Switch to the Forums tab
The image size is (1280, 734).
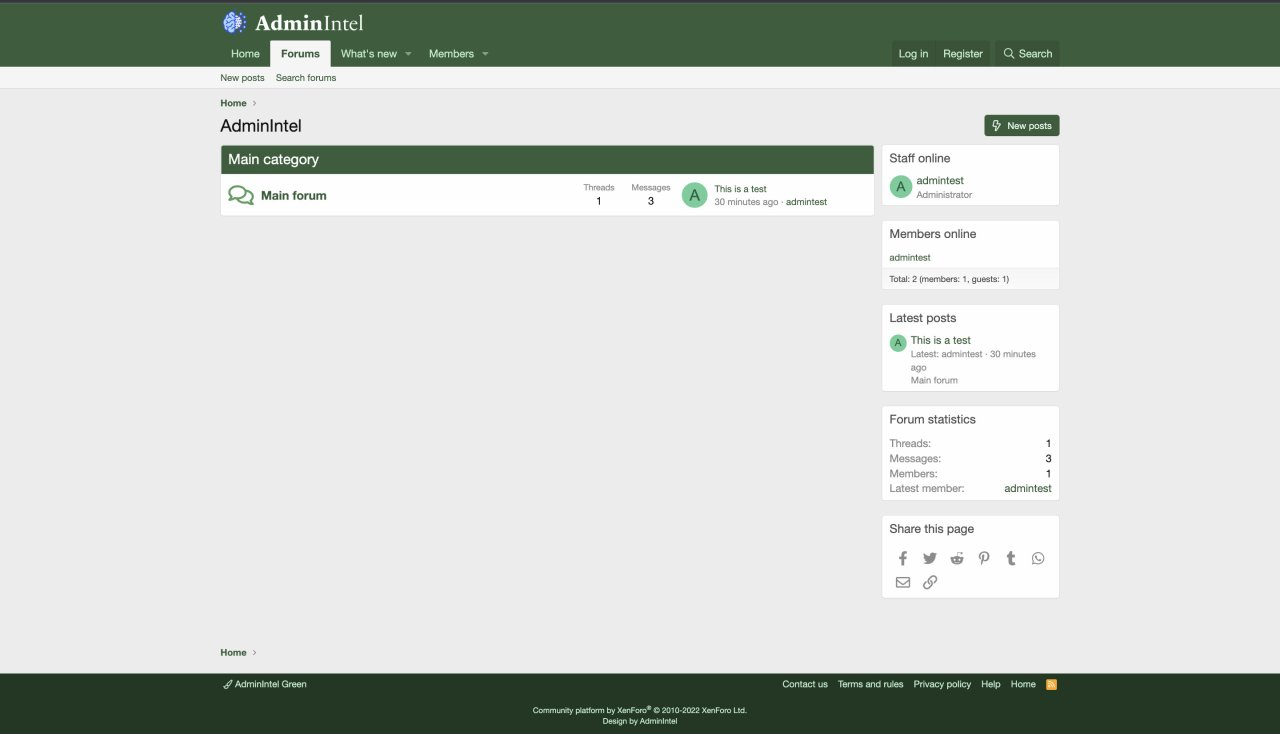(300, 54)
